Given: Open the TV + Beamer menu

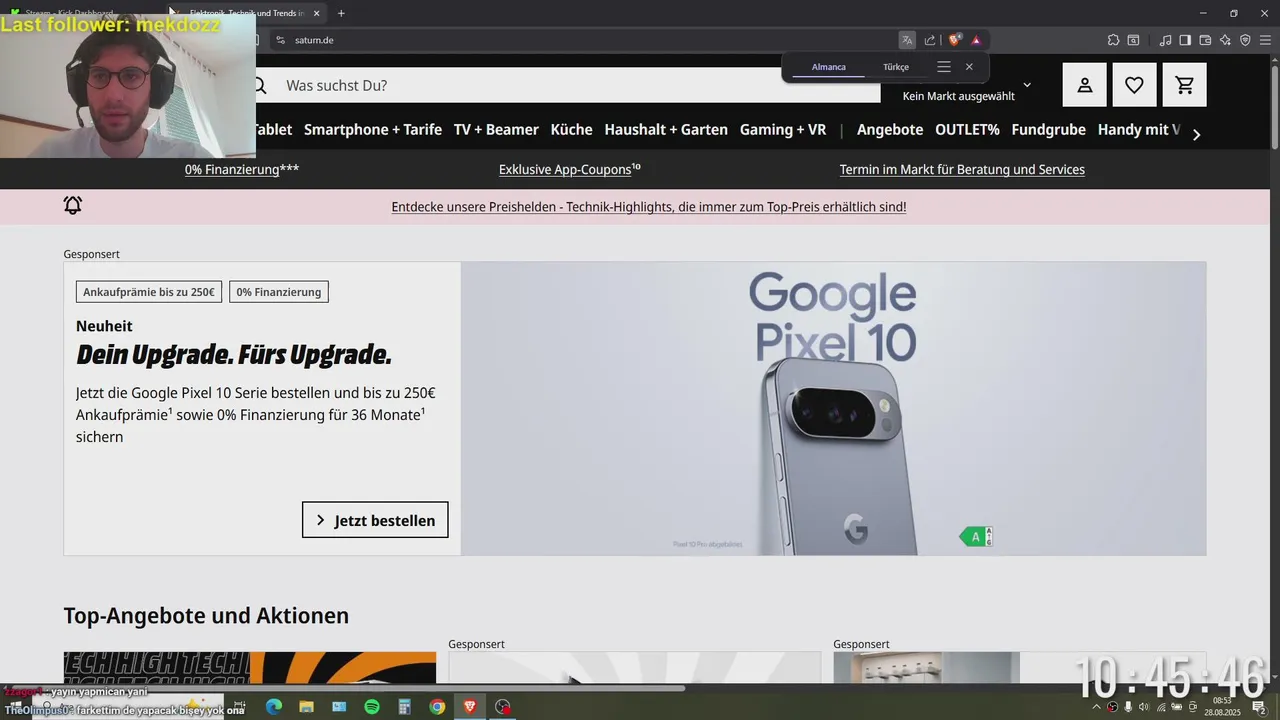Looking at the screenshot, I should click(x=496, y=130).
